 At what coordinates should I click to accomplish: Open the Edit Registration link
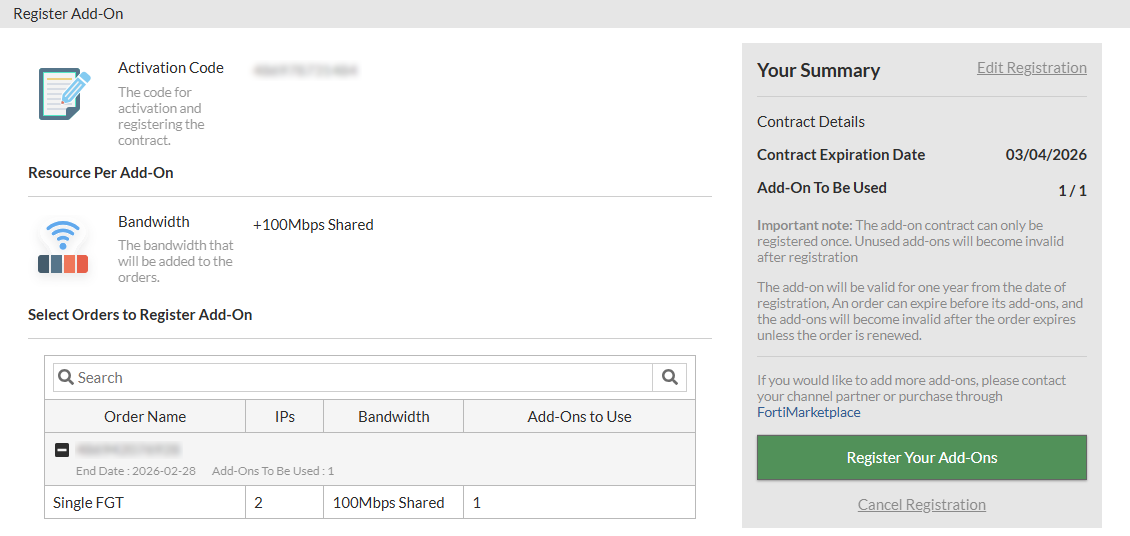coord(1031,68)
